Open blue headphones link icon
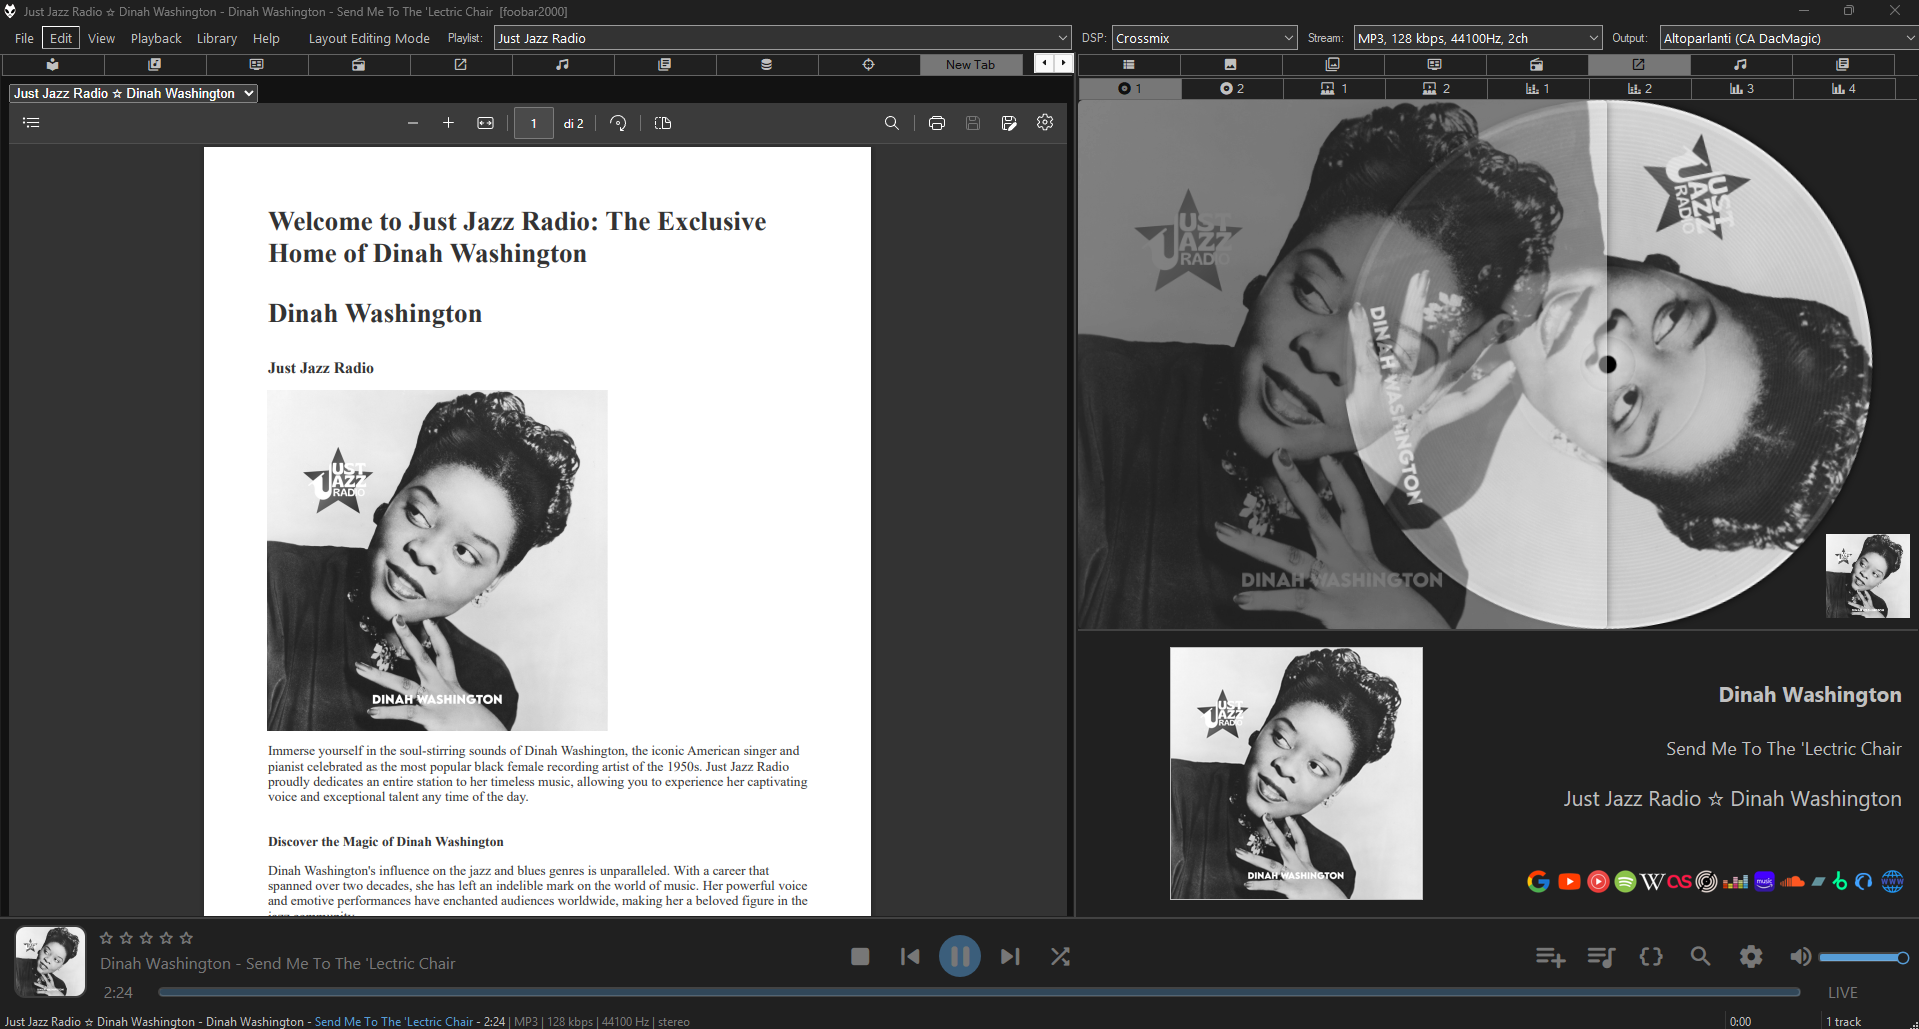The image size is (1919, 1029). point(1863,882)
